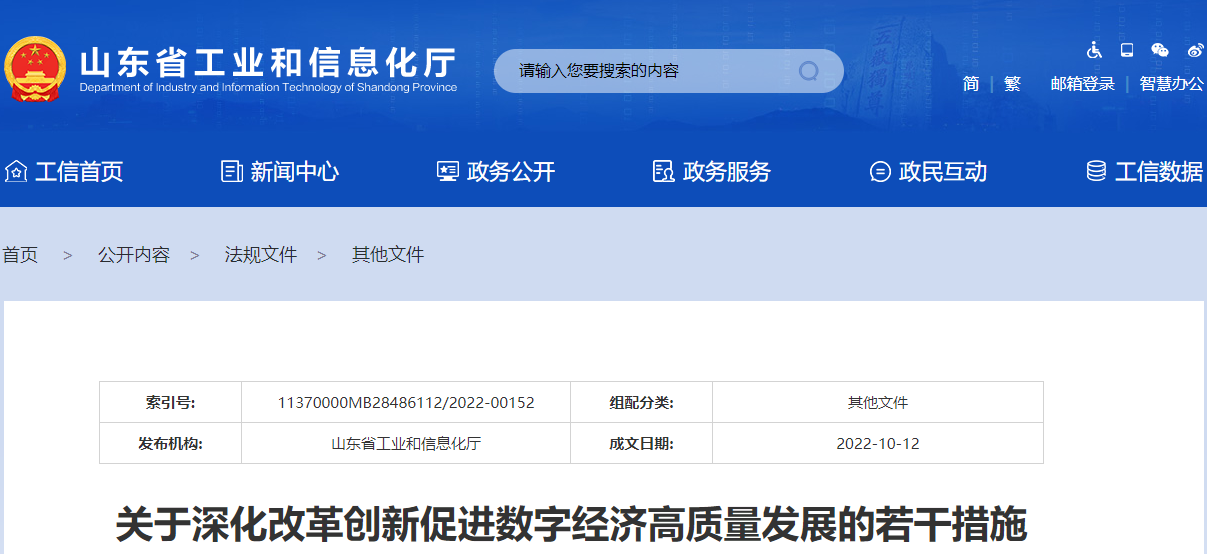
Task: Open the Weibo icon link
Action: coord(1195,50)
